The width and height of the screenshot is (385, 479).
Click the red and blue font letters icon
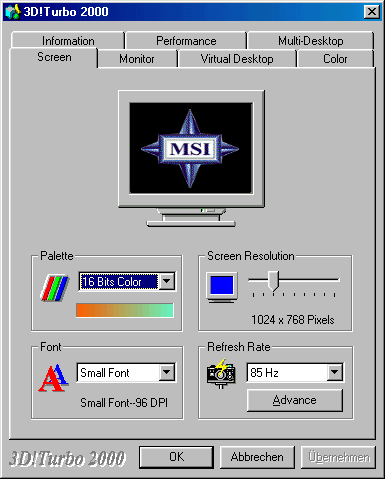tap(53, 377)
